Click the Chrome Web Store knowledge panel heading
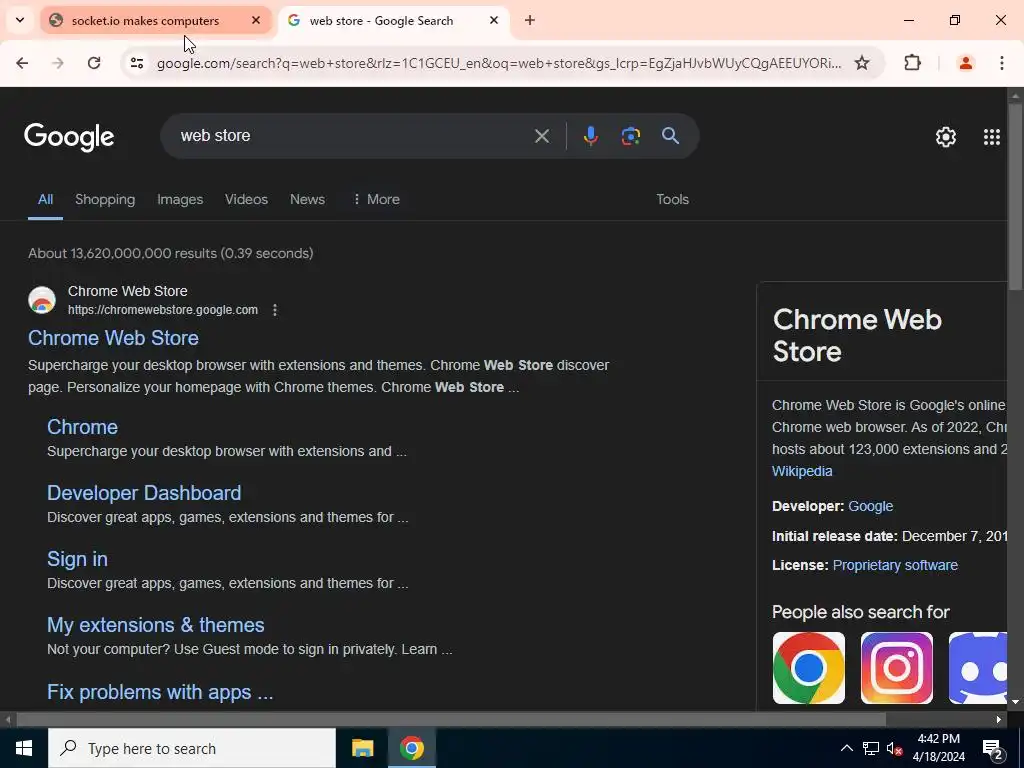The width and height of the screenshot is (1024, 768). pos(857,336)
